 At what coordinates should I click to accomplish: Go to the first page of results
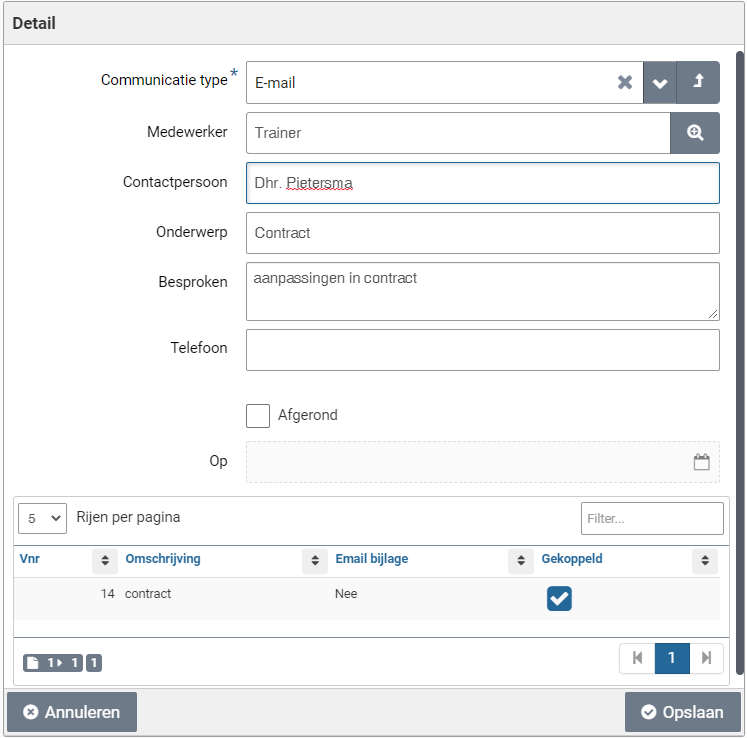tap(637, 658)
